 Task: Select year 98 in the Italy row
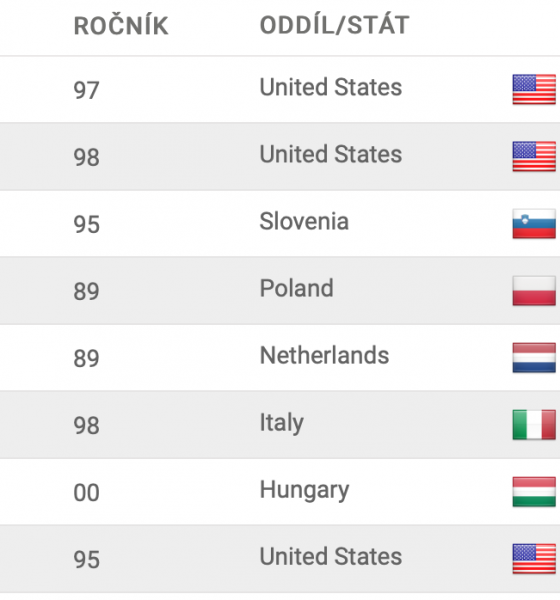click(87, 426)
